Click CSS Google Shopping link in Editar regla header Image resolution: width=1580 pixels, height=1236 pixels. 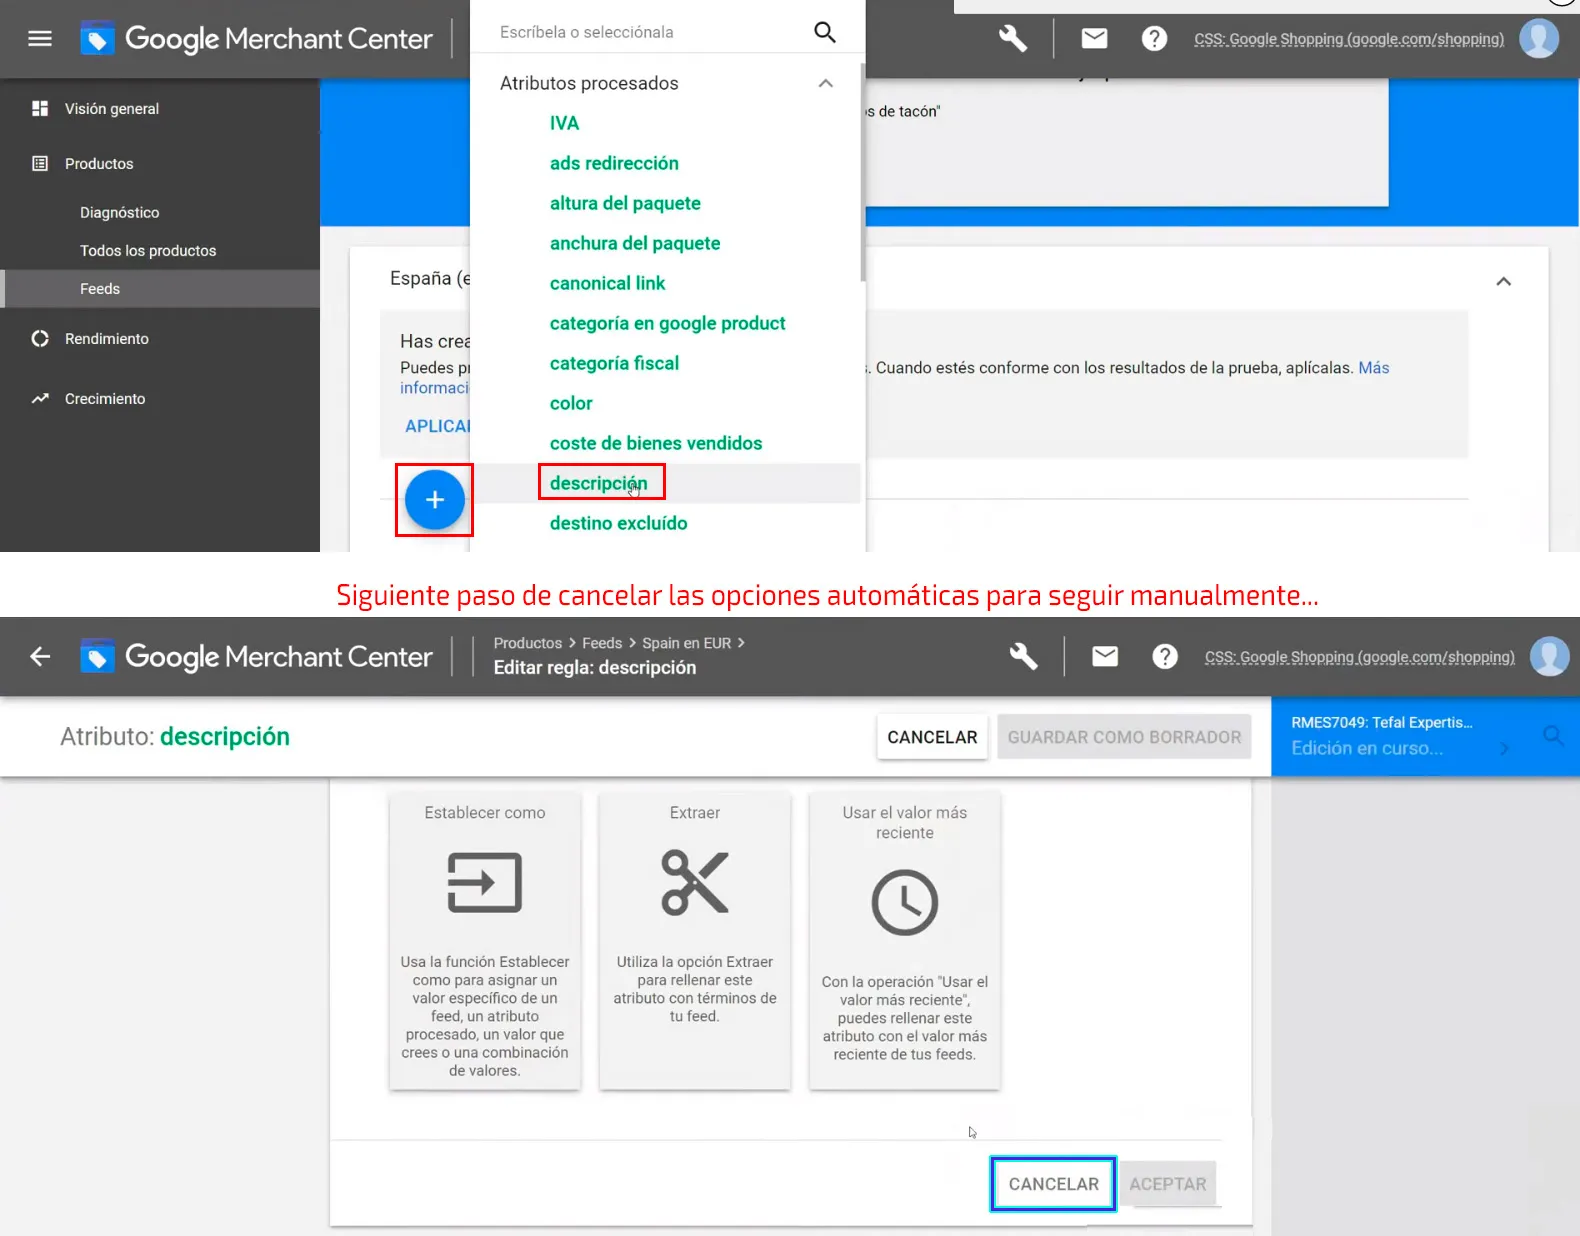coord(1360,656)
